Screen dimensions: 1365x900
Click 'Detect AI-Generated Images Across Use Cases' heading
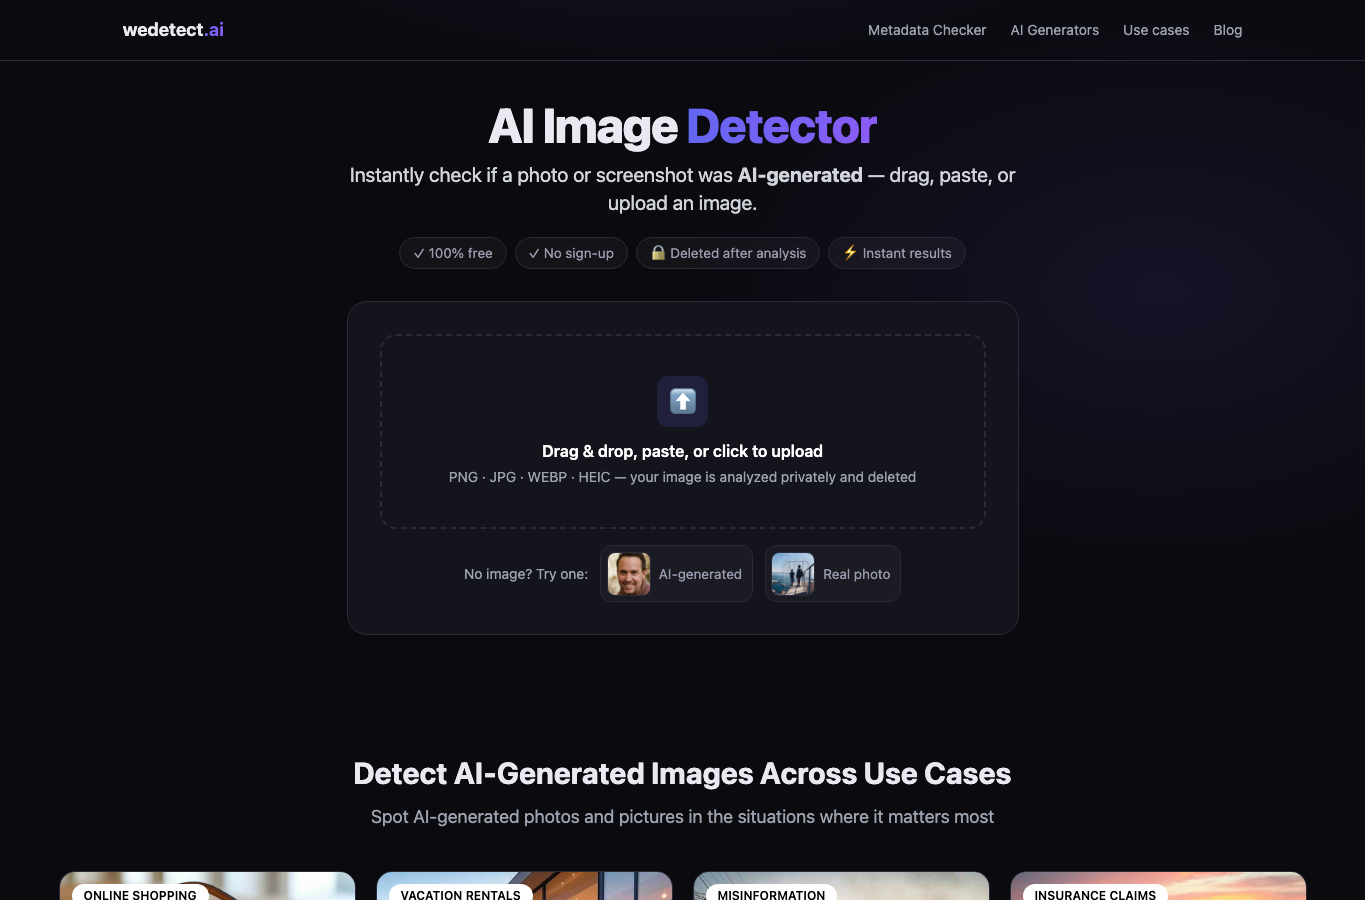coord(683,774)
